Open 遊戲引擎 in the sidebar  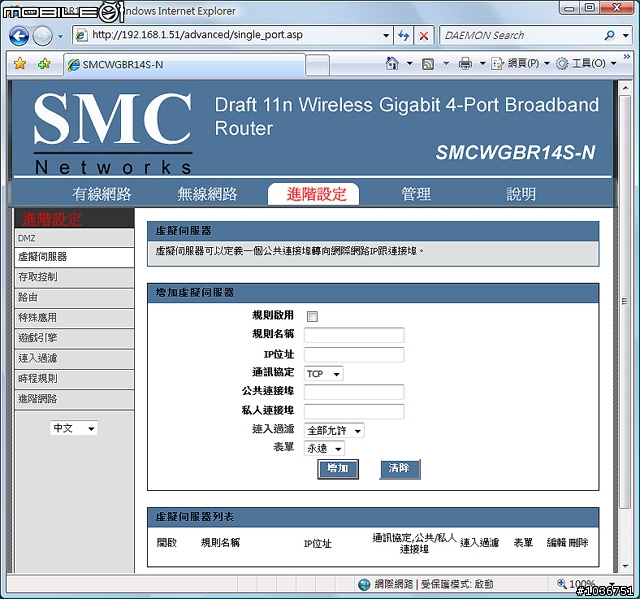[x=74, y=338]
